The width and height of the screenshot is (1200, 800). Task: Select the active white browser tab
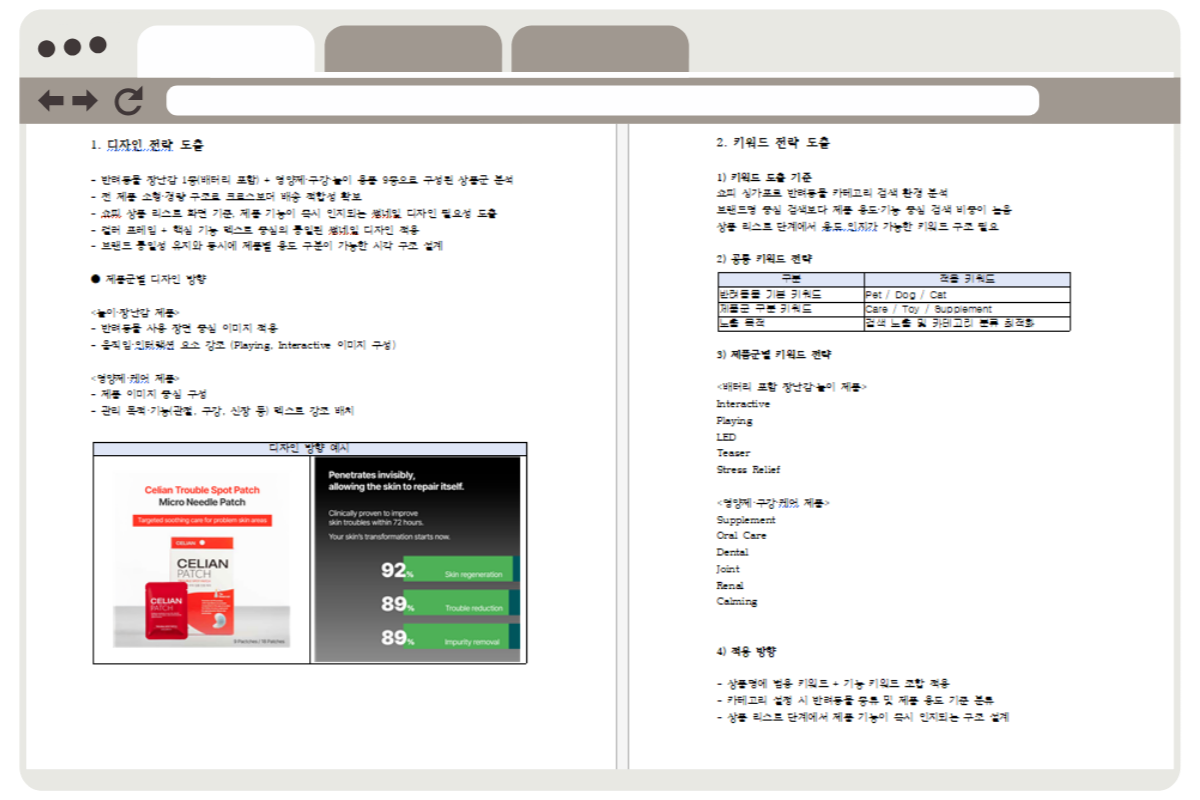click(x=226, y=50)
